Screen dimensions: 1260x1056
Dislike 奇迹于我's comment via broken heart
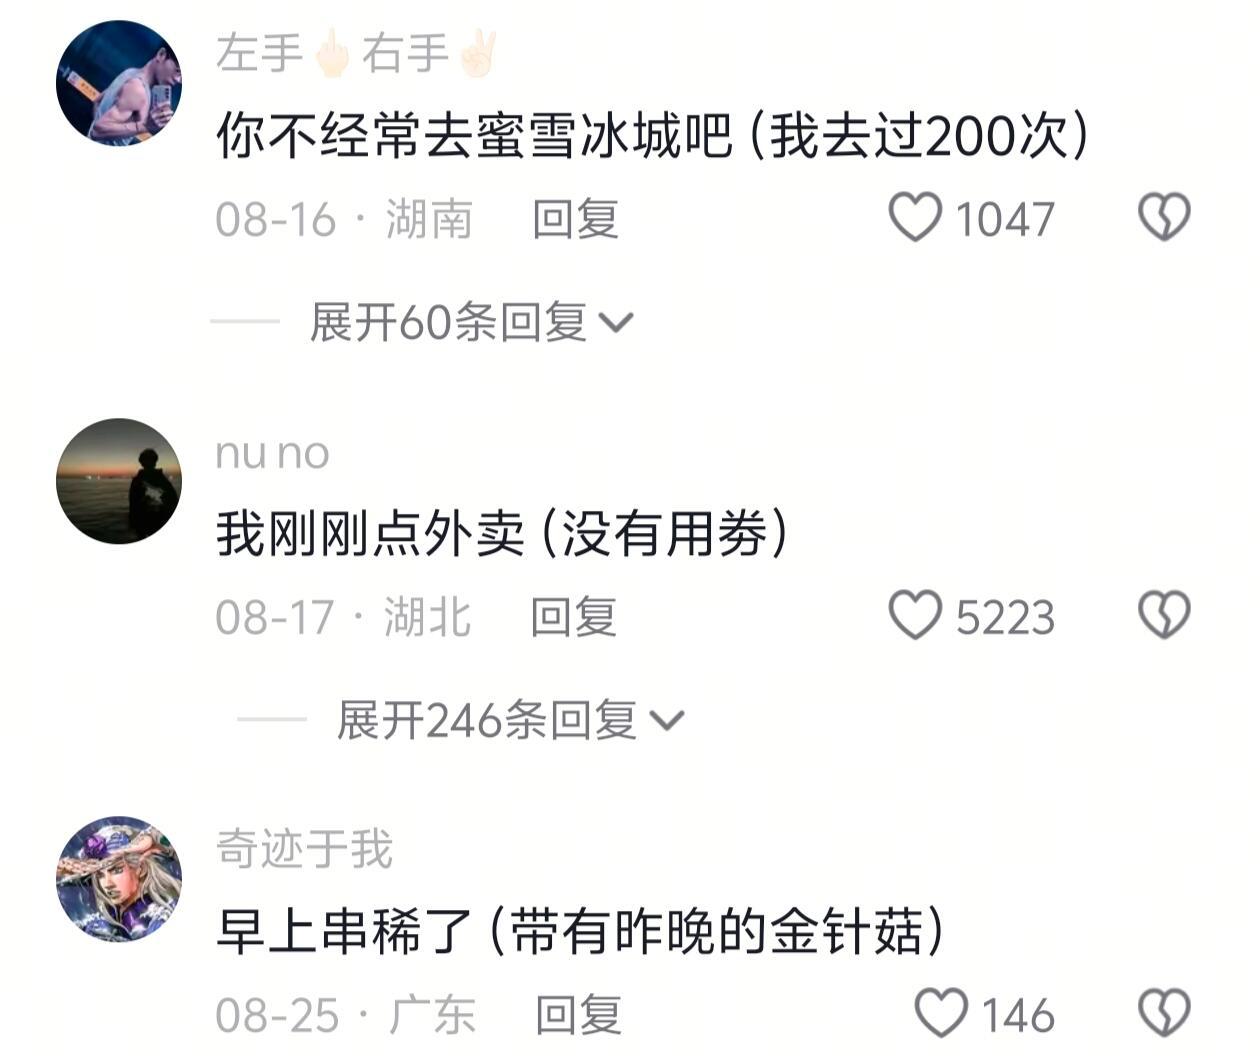pos(1165,1013)
